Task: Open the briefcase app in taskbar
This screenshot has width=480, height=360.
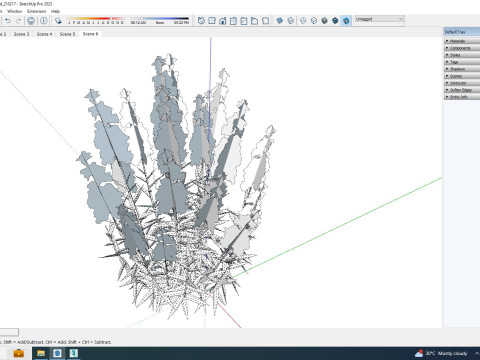Action: click(19, 353)
